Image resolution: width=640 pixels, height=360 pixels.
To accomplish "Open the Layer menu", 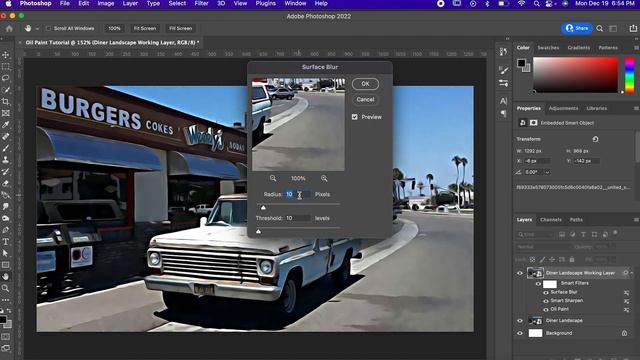I will coord(130,4).
